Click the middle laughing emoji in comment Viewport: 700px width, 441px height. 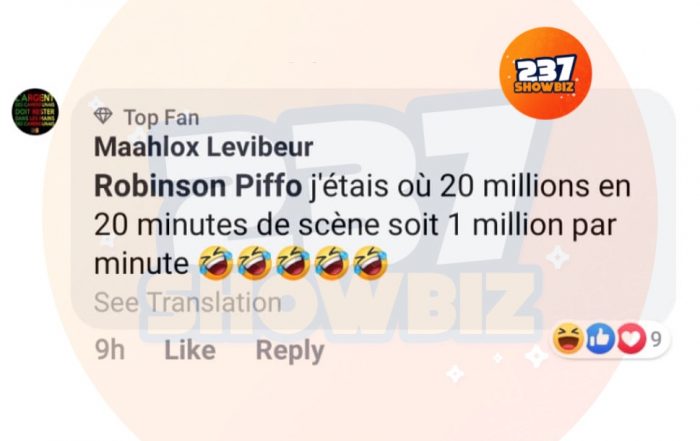click(293, 262)
